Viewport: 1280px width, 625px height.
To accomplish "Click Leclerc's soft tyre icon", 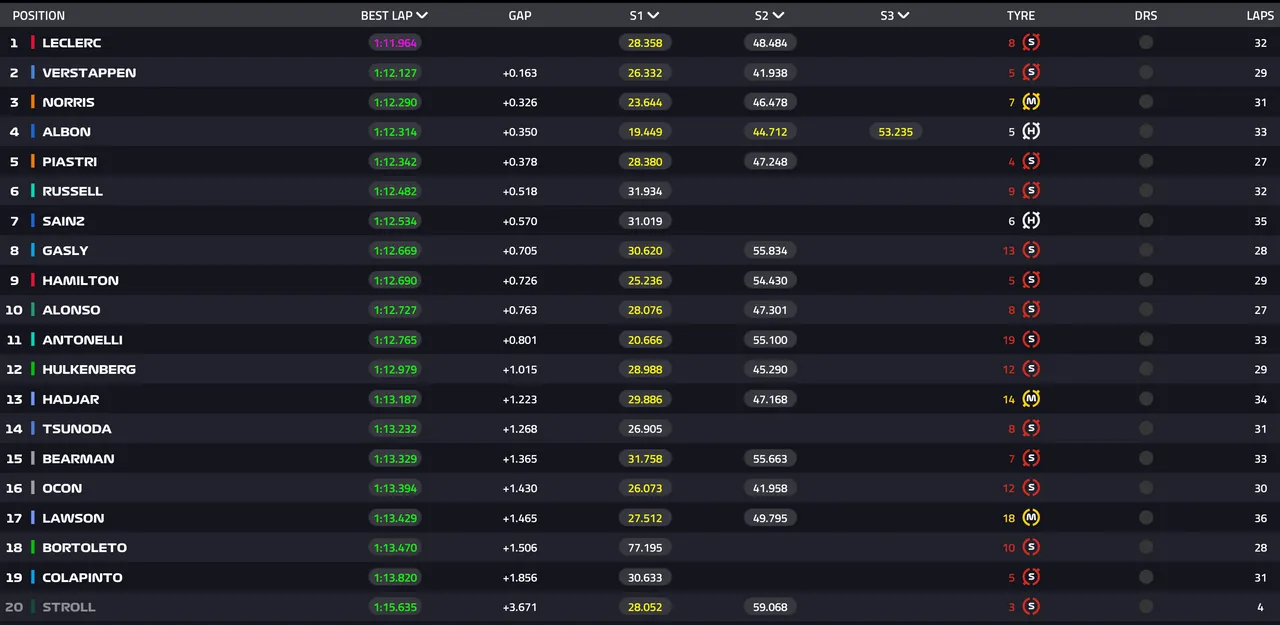I will click(1031, 43).
